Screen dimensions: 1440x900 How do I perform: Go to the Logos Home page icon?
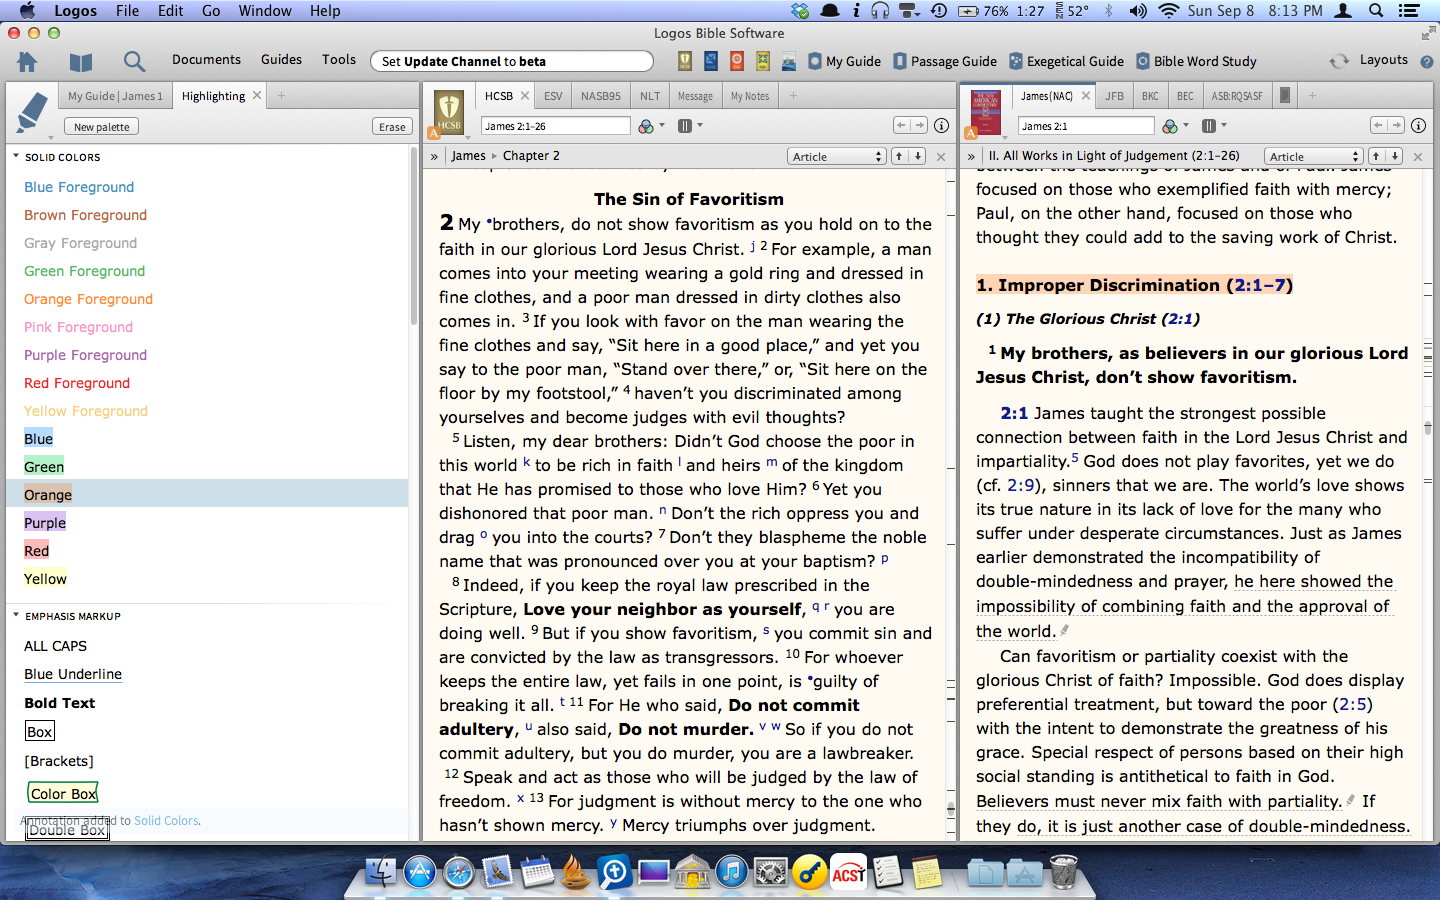pyautogui.click(x=27, y=61)
